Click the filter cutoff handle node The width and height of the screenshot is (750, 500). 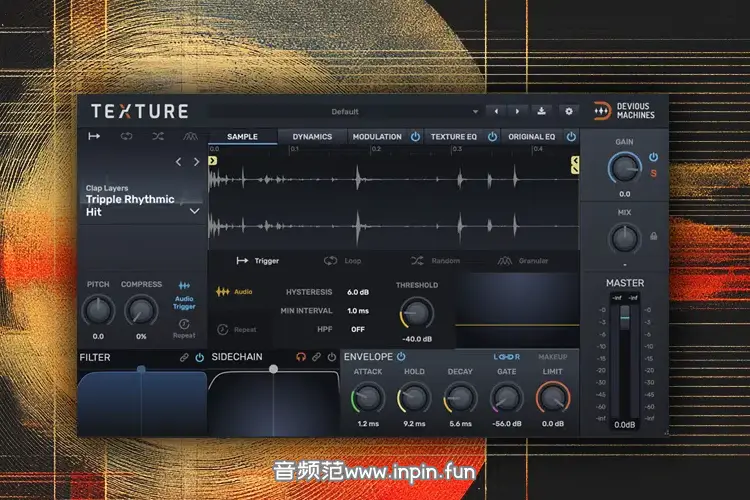[141, 369]
